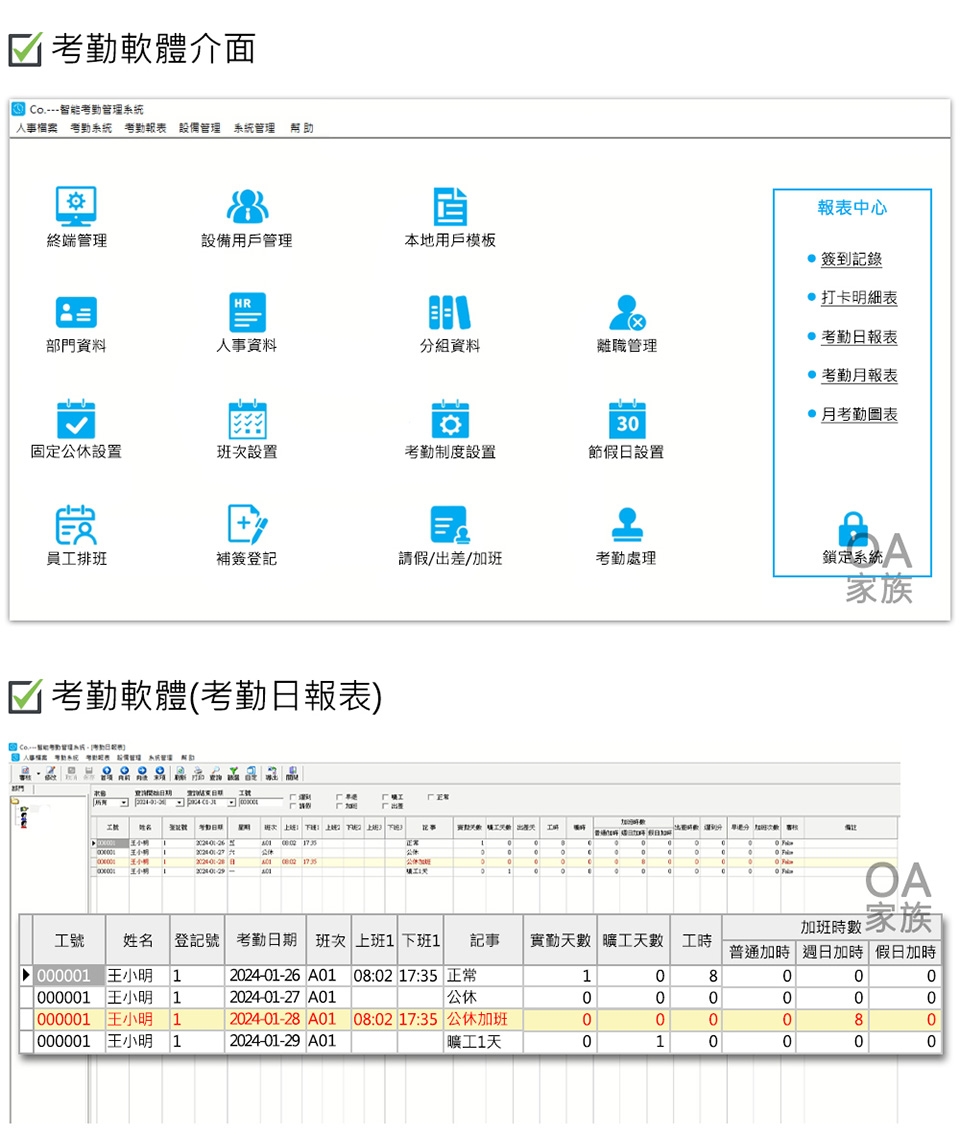Open 請假/出差/加班 leave request icon

click(x=449, y=525)
